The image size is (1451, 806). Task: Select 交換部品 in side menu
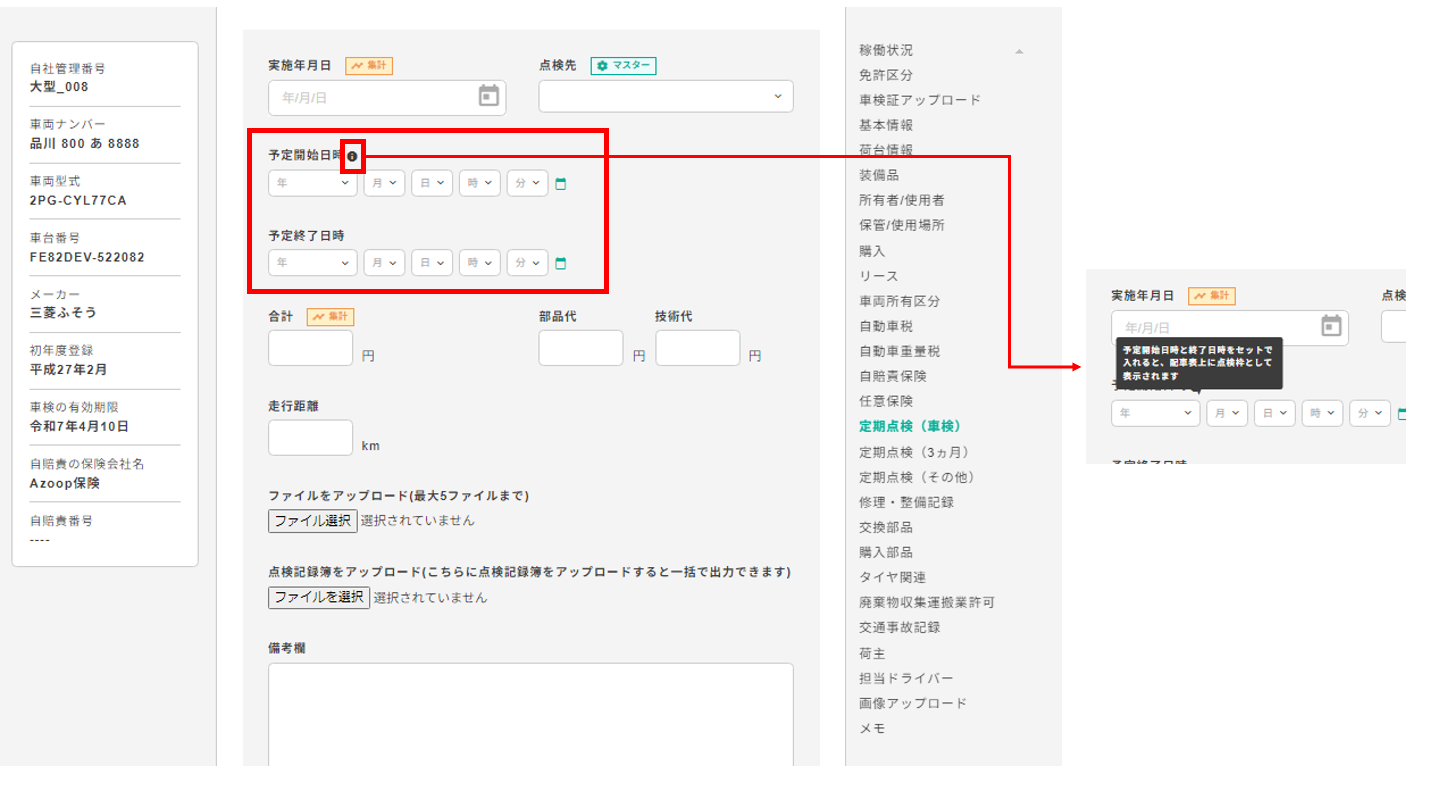pos(886,527)
